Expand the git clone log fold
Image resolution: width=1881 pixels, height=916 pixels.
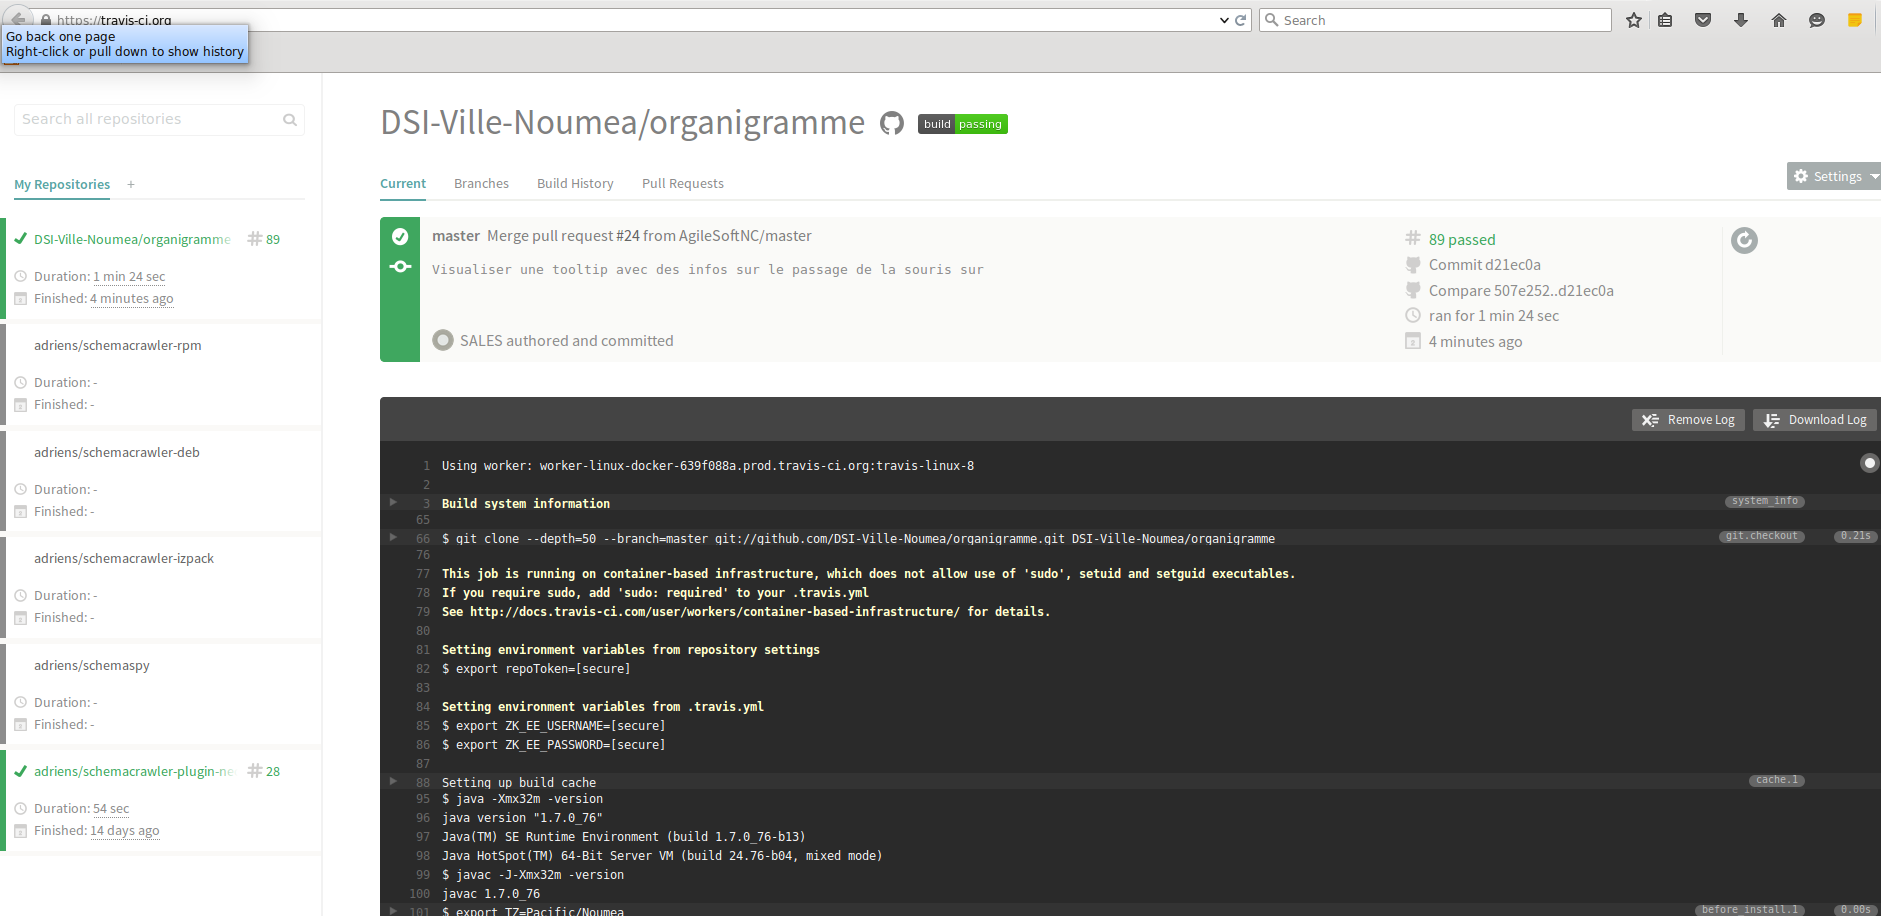(x=393, y=537)
